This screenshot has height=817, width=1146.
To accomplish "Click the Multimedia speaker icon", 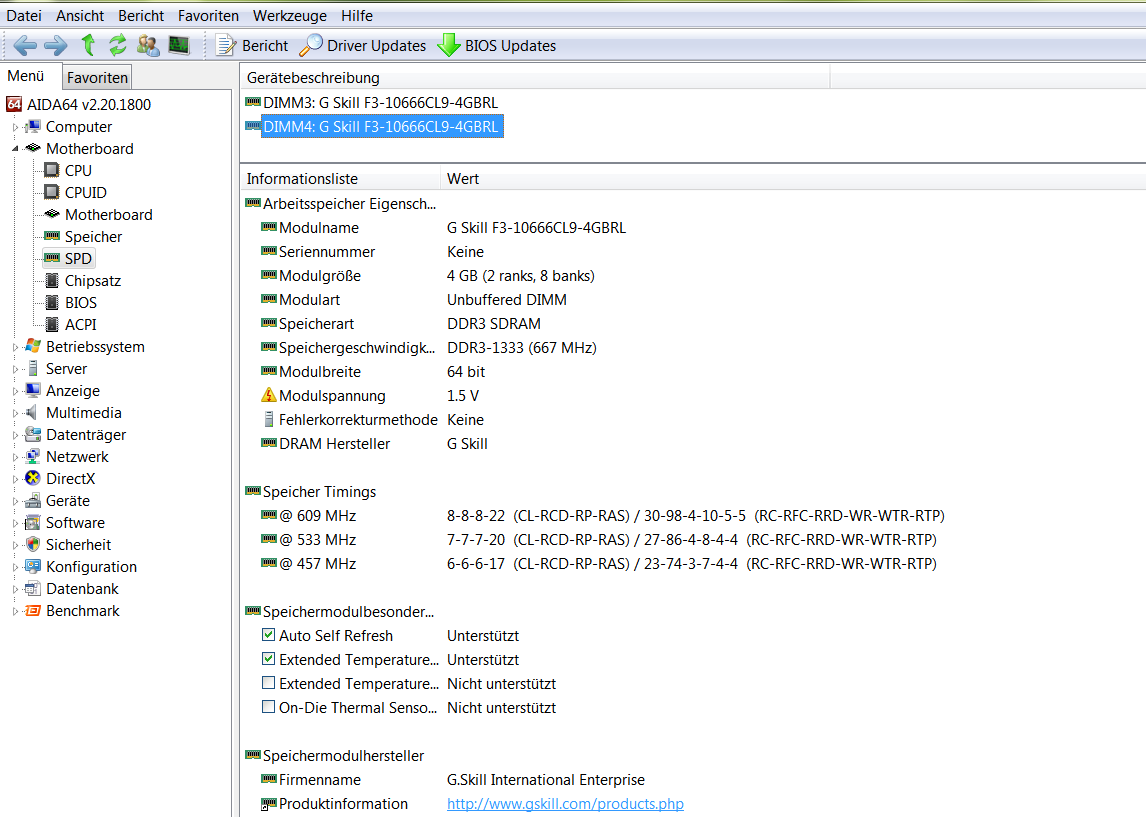I will tap(31, 412).
